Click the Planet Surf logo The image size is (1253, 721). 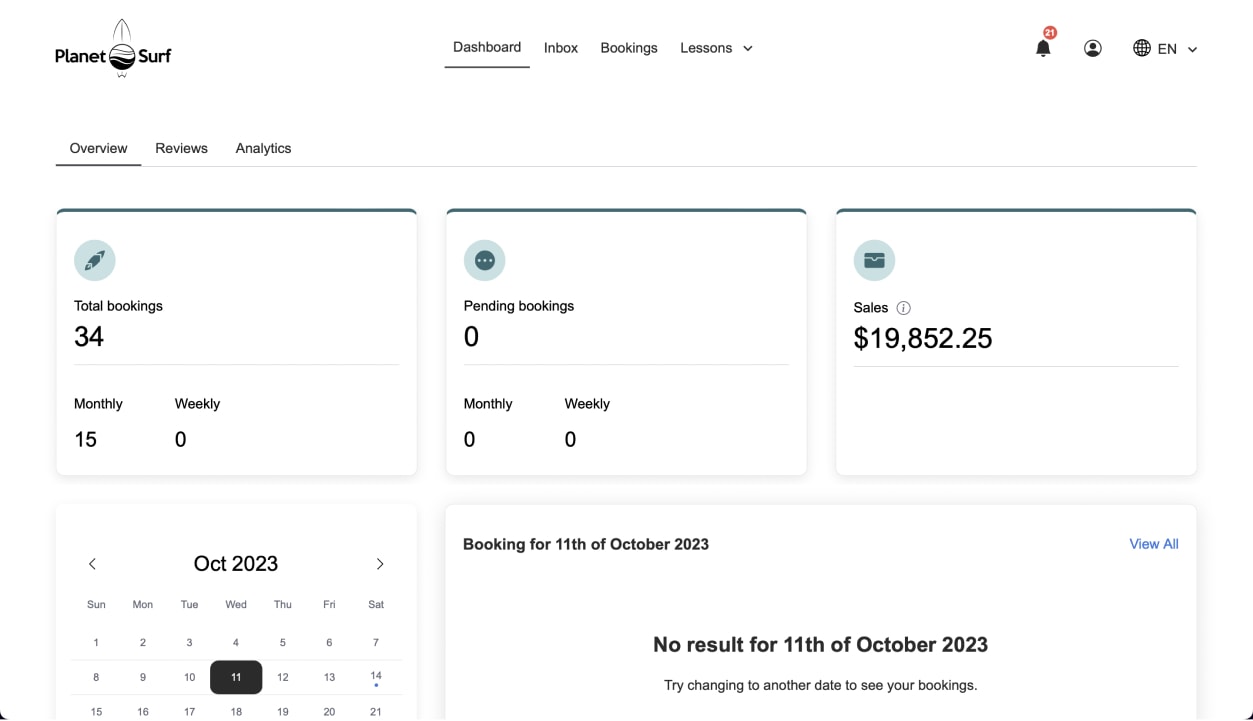click(113, 50)
